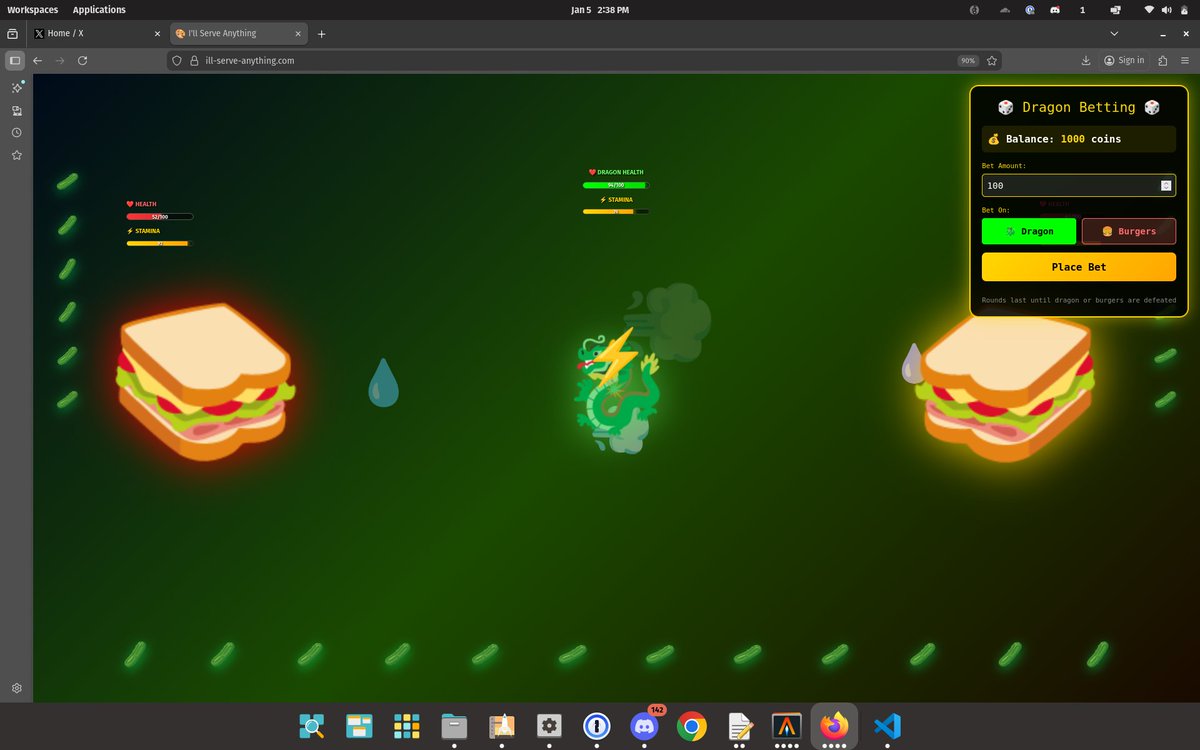Launch Visual Studio Code from dock
The width and height of the screenshot is (1200, 750).
[886, 725]
